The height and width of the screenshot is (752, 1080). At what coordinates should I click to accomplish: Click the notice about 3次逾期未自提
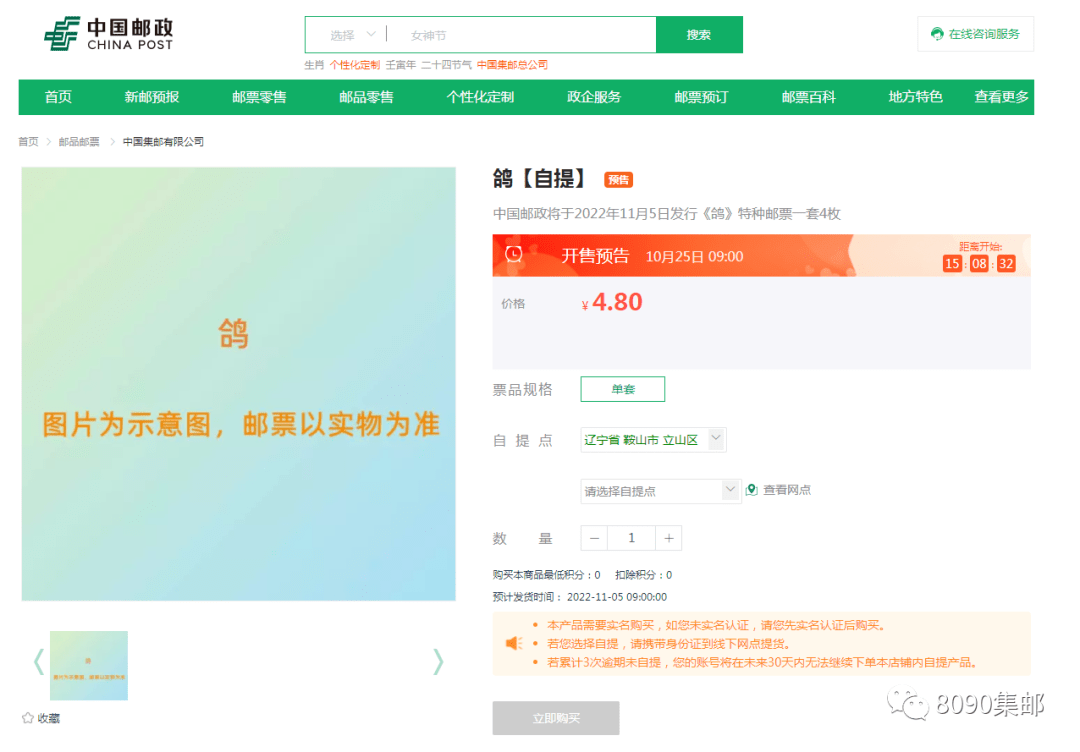762,662
